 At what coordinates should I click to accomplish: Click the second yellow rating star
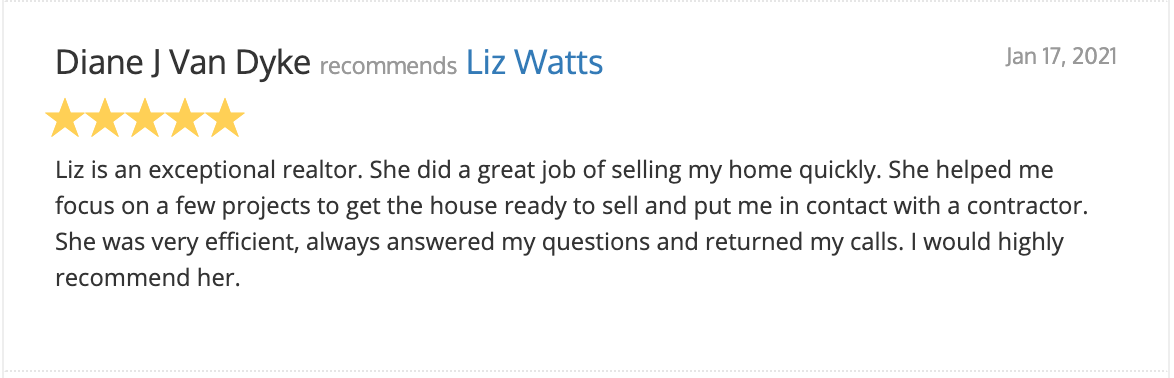click(x=105, y=118)
